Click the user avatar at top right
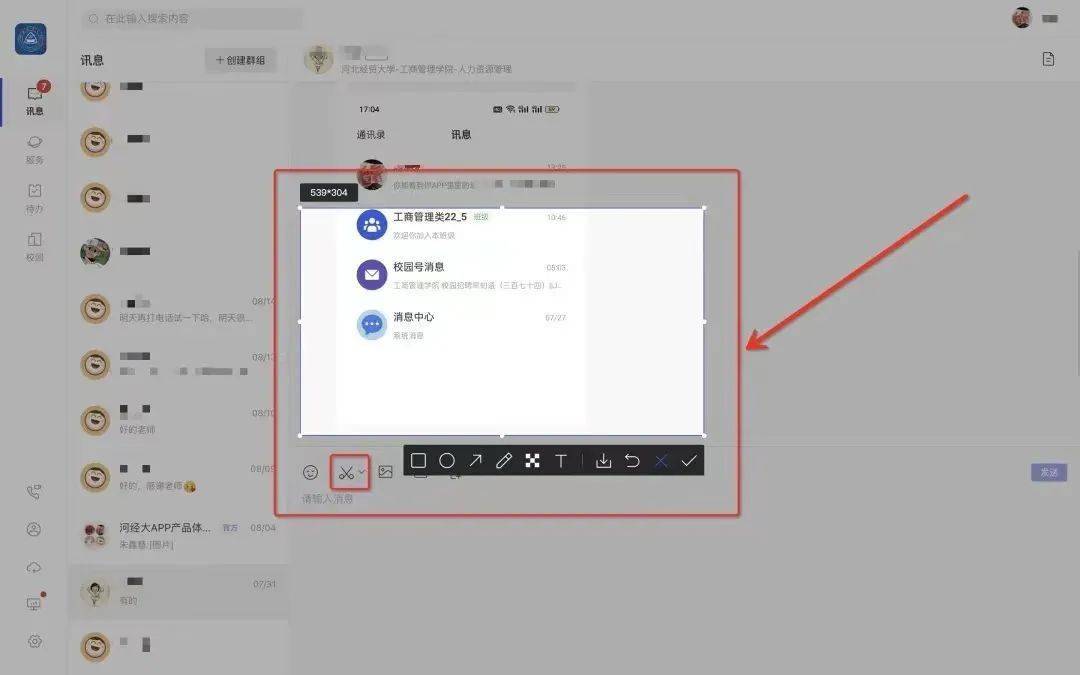This screenshot has height=675, width=1080. (1022, 18)
